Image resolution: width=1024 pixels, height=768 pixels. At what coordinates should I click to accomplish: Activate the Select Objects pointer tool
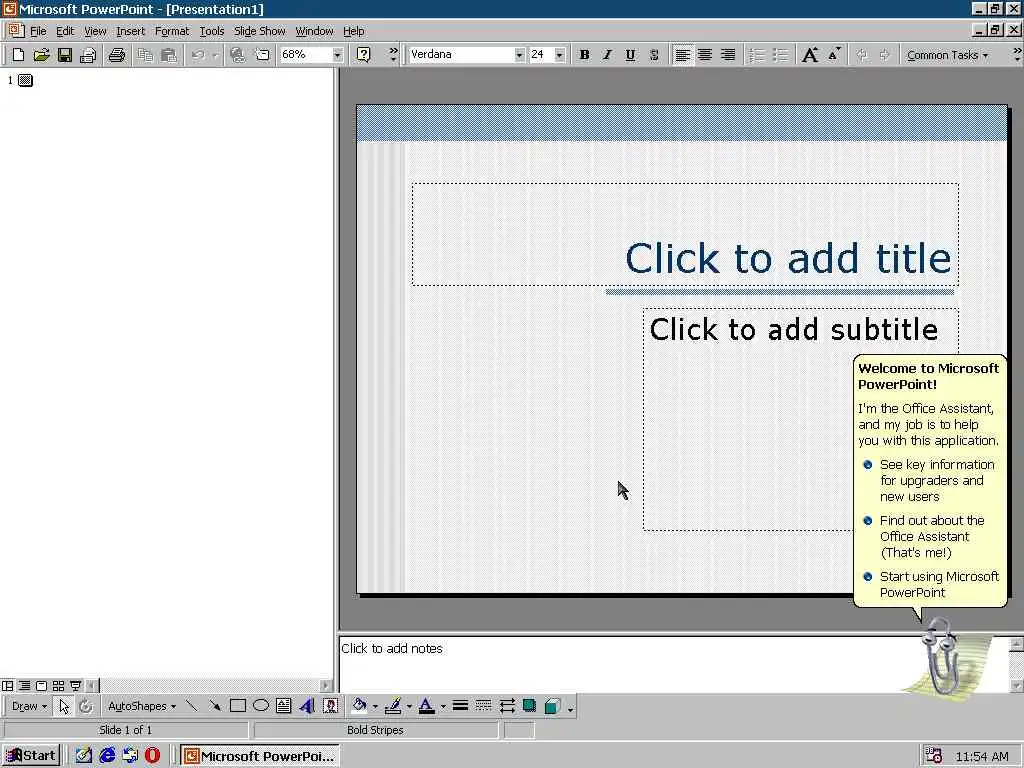pos(63,706)
